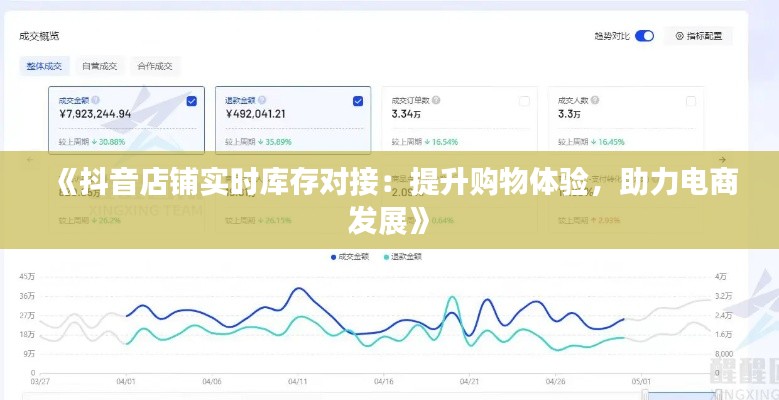779x400 pixels.
Task: Click help icon beside 成交金额 label
Action: (95, 100)
